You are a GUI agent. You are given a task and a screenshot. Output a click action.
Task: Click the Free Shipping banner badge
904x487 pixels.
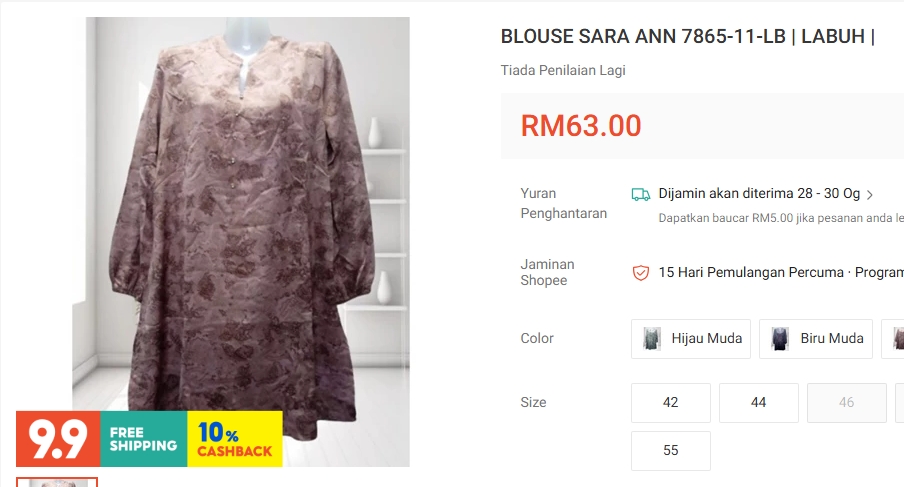[x=144, y=439]
